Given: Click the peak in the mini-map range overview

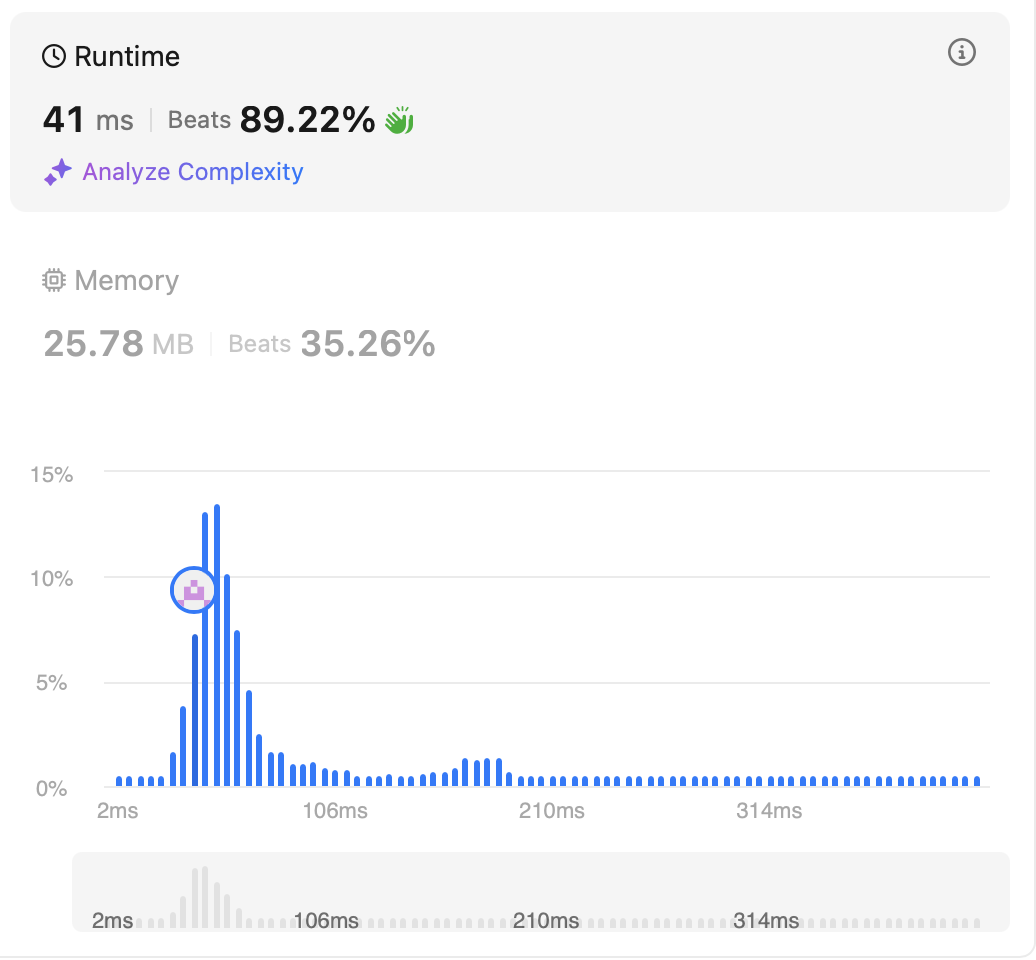Looking at the screenshot, I should [204, 896].
